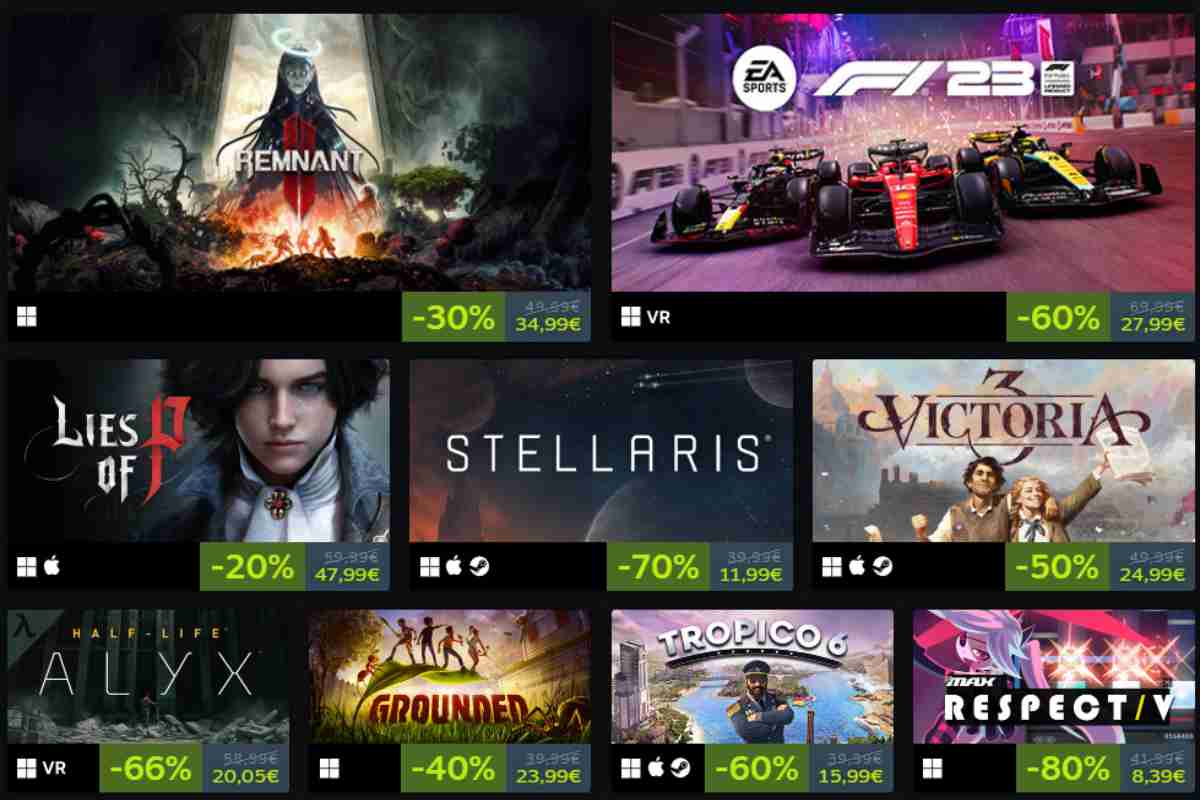Image resolution: width=1200 pixels, height=800 pixels.
Task: Click the VR label under Half-Life Alyx
Action: tap(54, 768)
